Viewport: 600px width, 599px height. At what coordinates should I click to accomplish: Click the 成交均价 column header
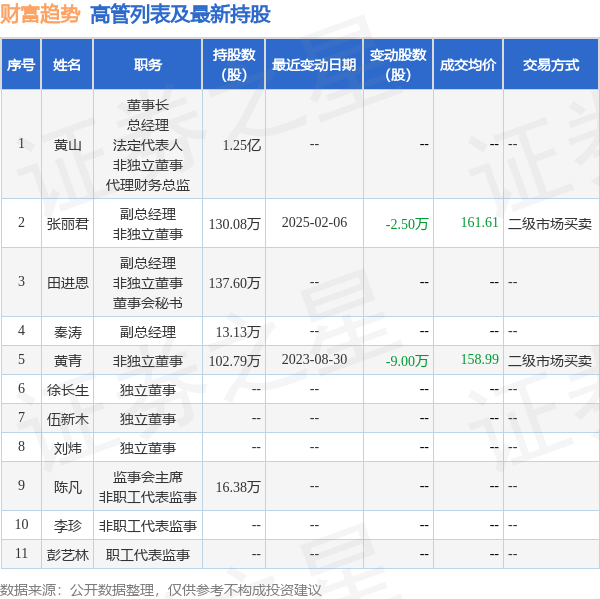(468, 65)
